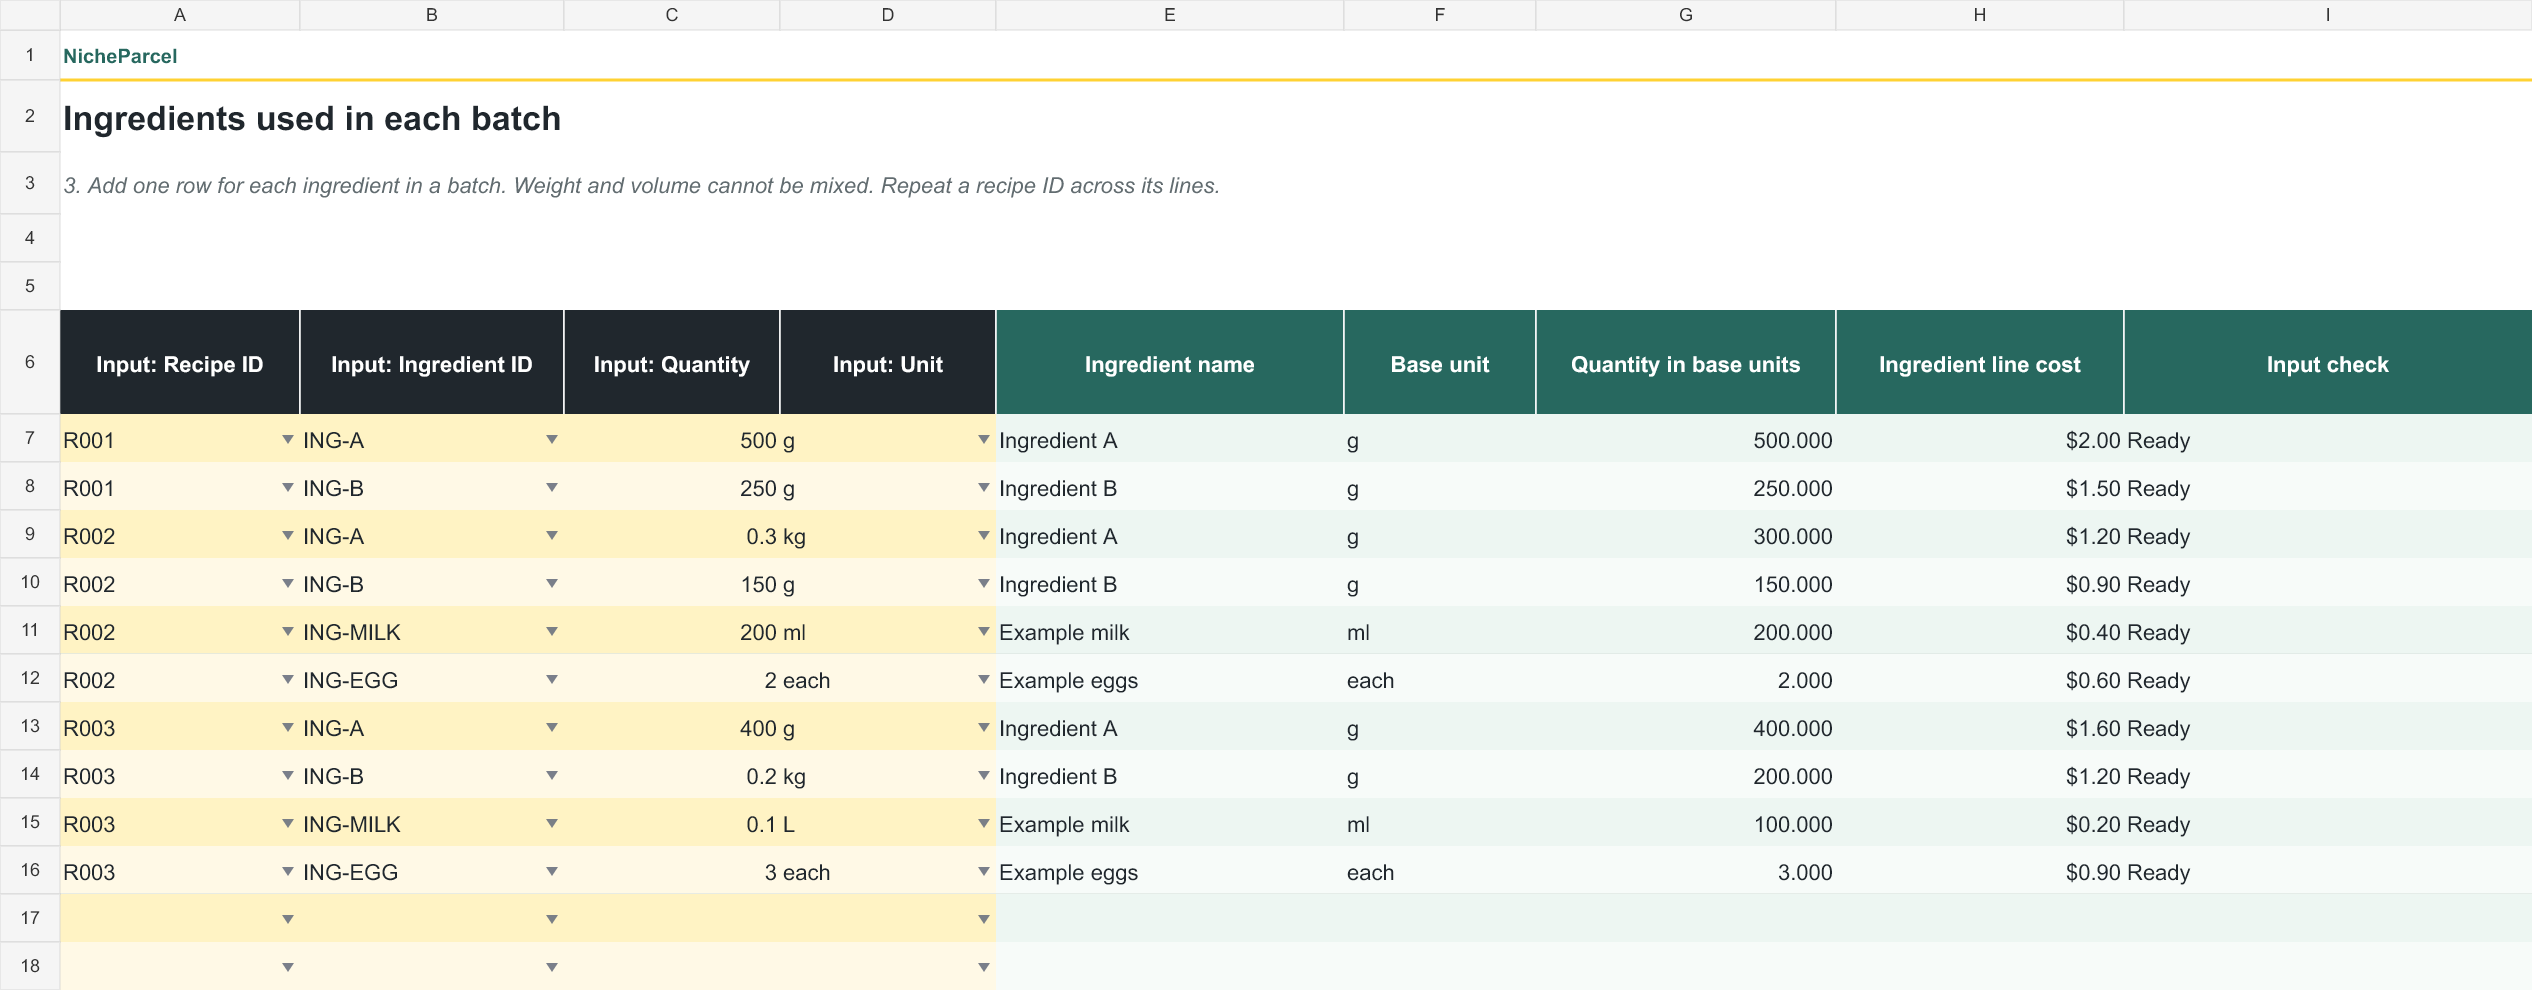2532x990 pixels.
Task: Select the Example eggs cell in row 12
Action: (1170, 680)
